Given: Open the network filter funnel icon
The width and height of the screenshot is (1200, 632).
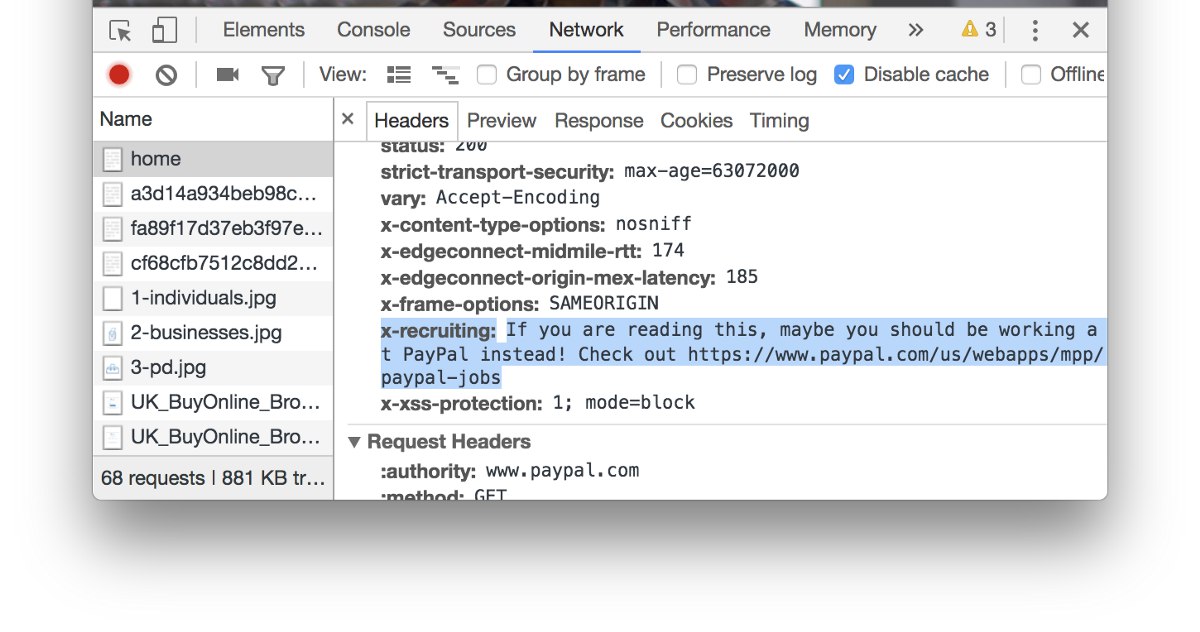Looking at the screenshot, I should pos(272,75).
